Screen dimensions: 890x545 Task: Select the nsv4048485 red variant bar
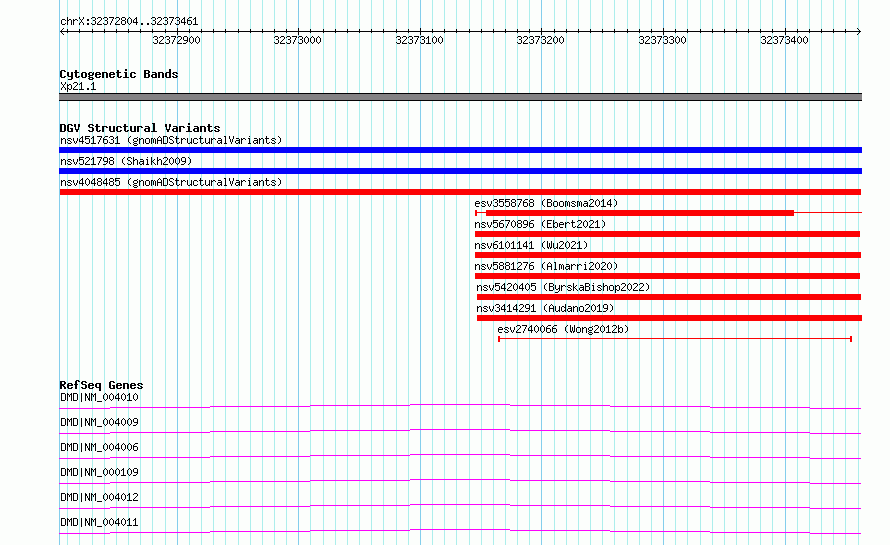coord(460,192)
